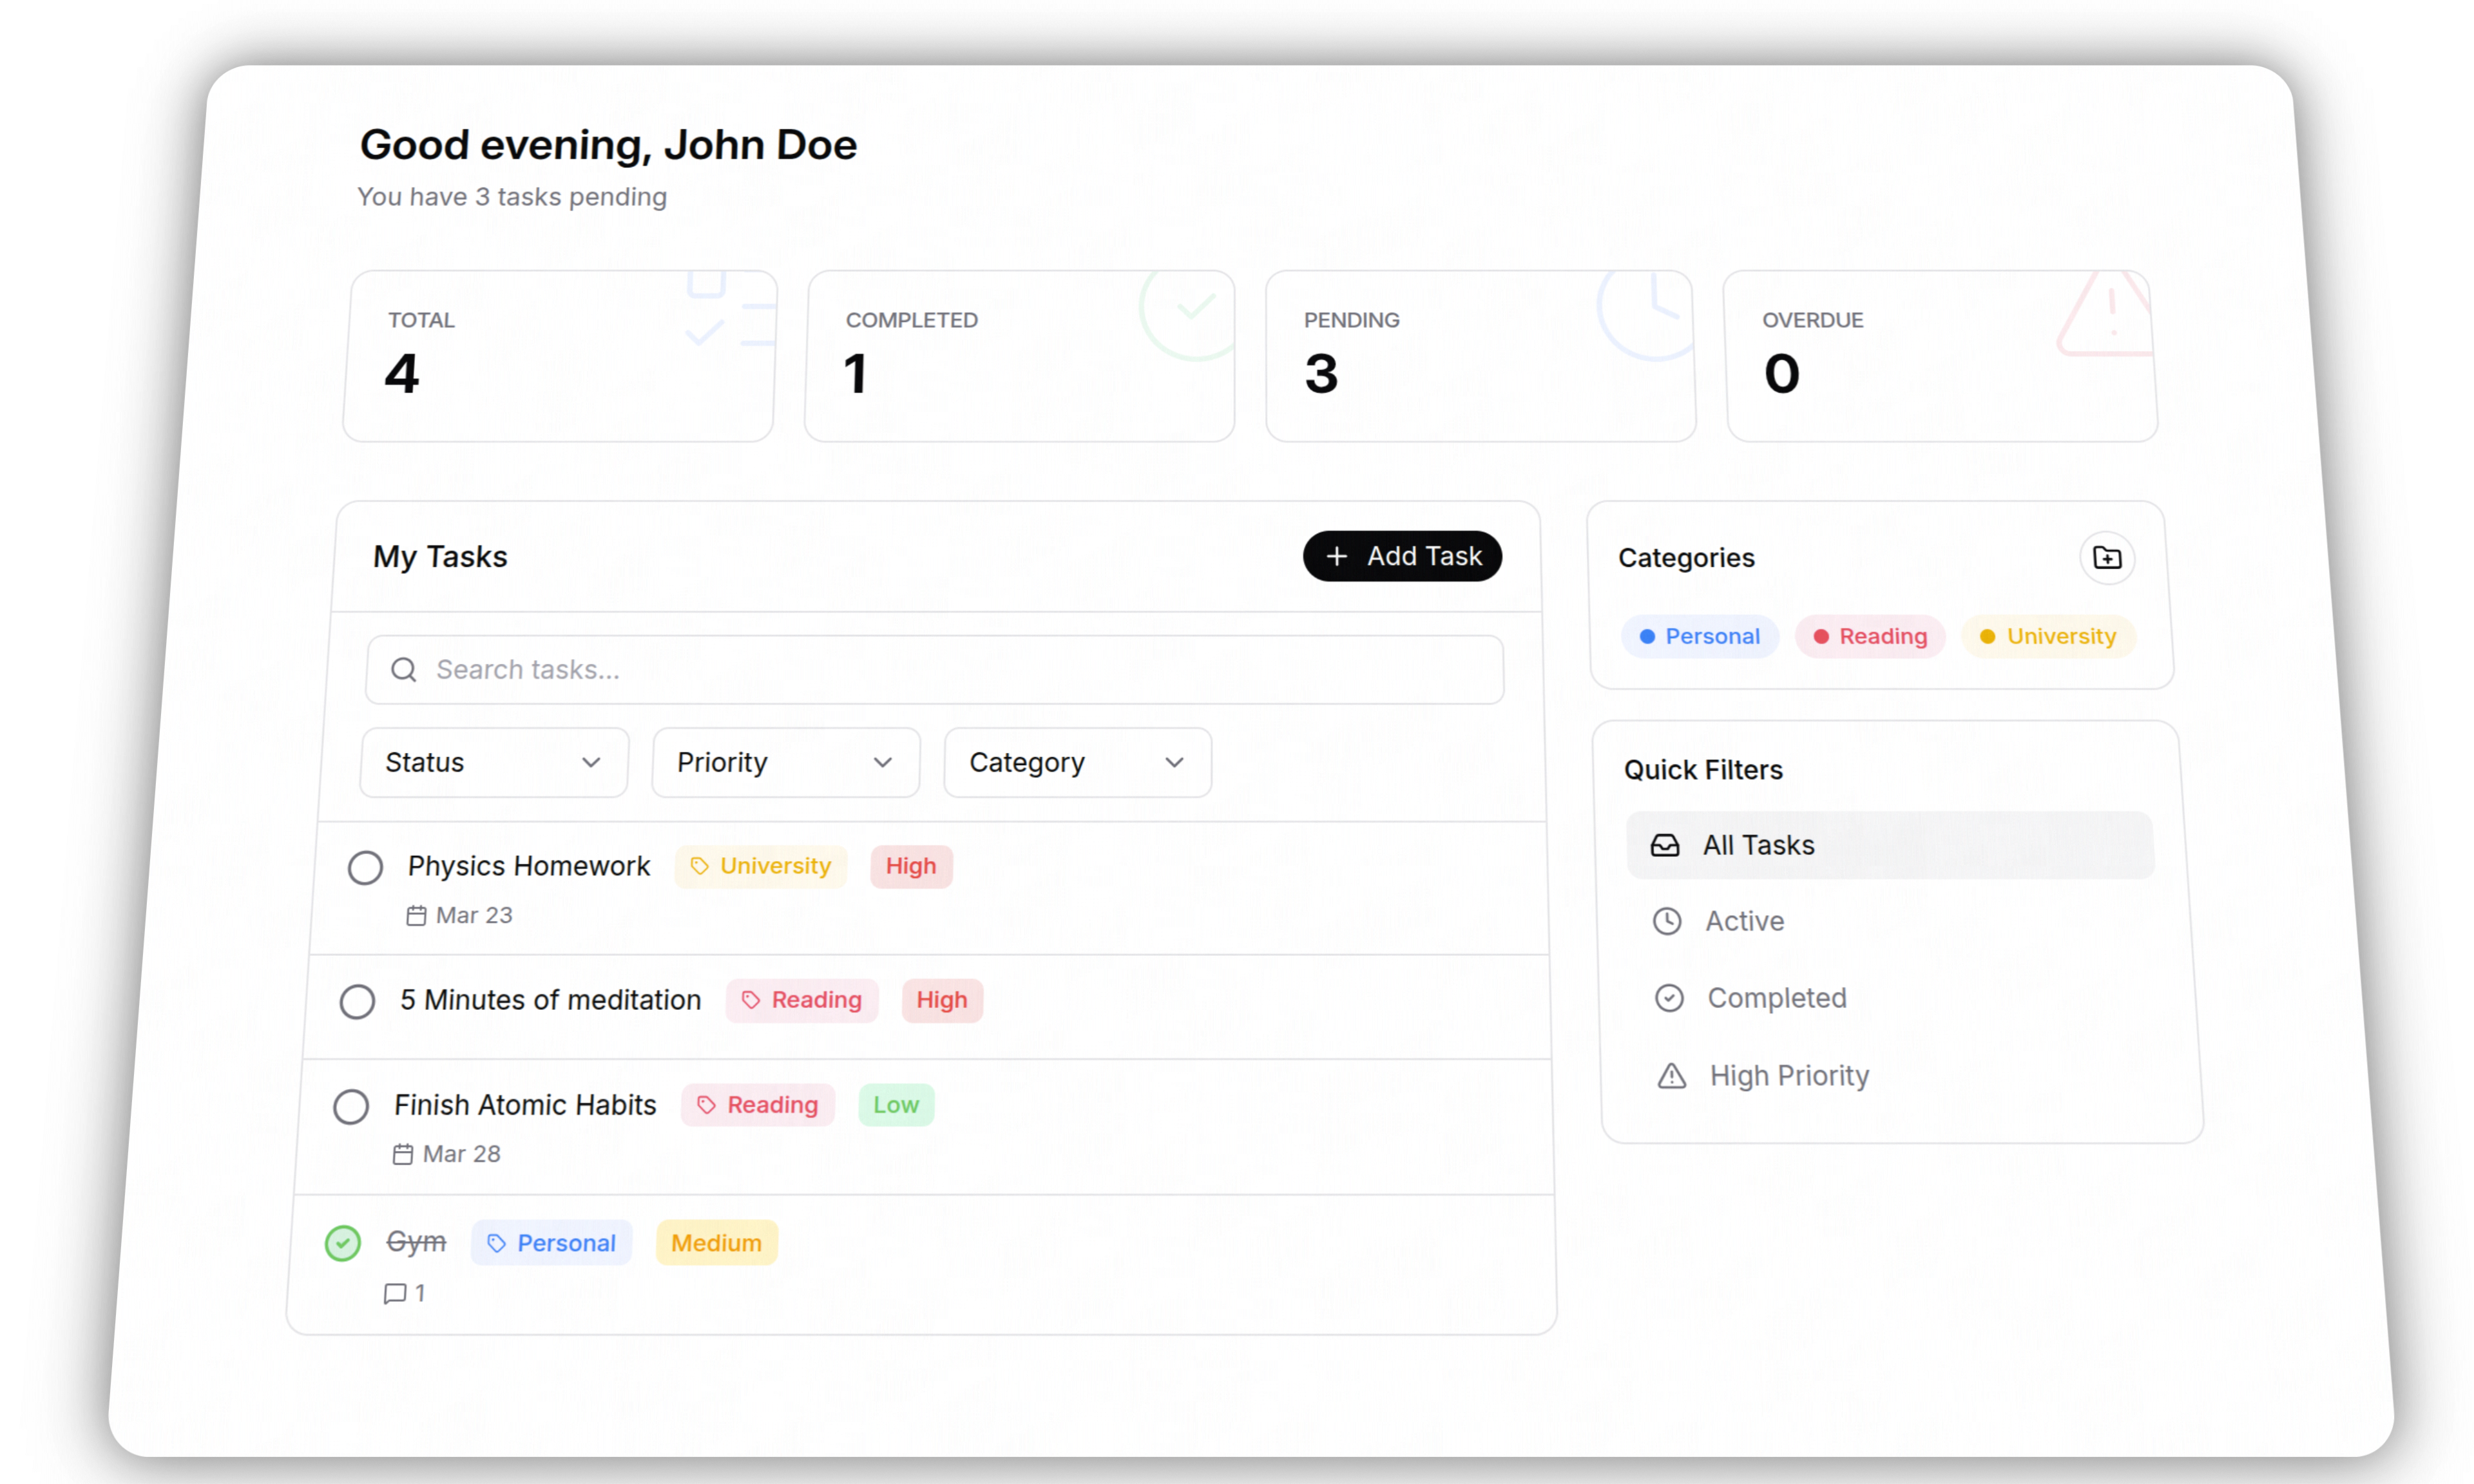Click the Finish Atomic Habits title
Viewport: 2474px width, 1484px height.
[525, 1105]
